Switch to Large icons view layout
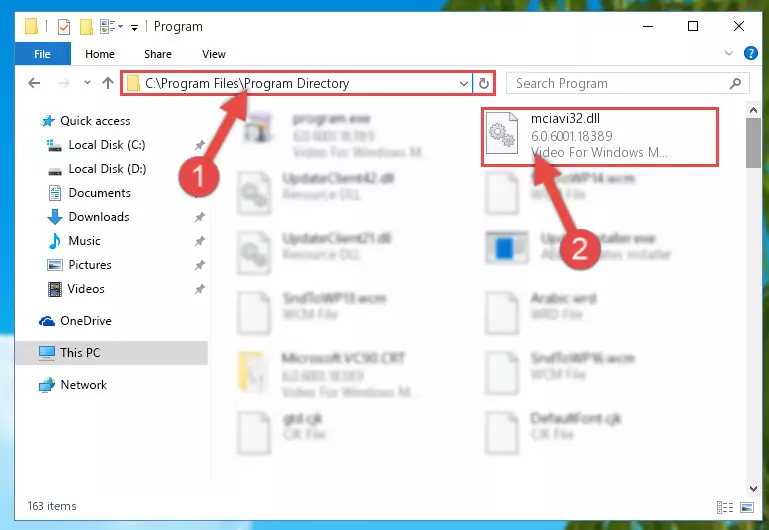769x530 pixels. pyautogui.click(x=747, y=507)
